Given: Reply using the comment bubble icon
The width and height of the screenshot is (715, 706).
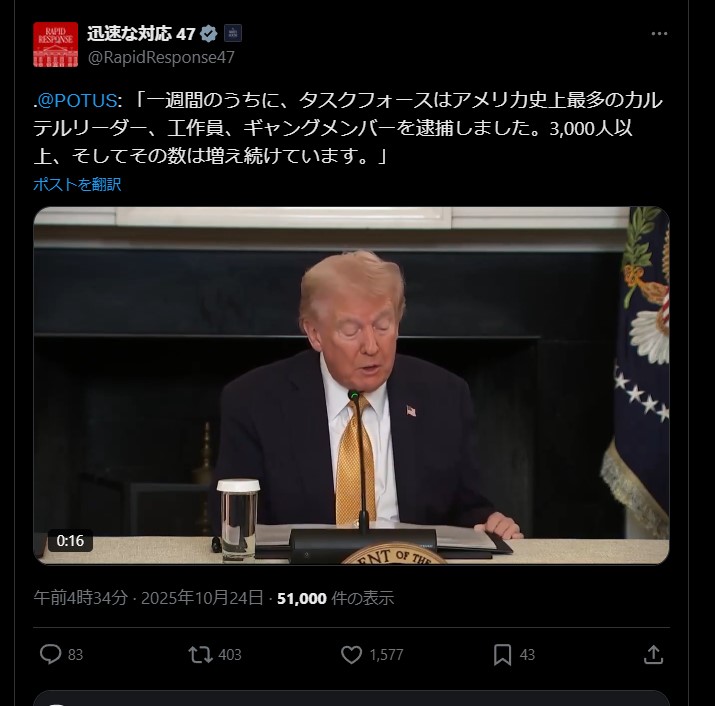Looking at the screenshot, I should point(50,654).
